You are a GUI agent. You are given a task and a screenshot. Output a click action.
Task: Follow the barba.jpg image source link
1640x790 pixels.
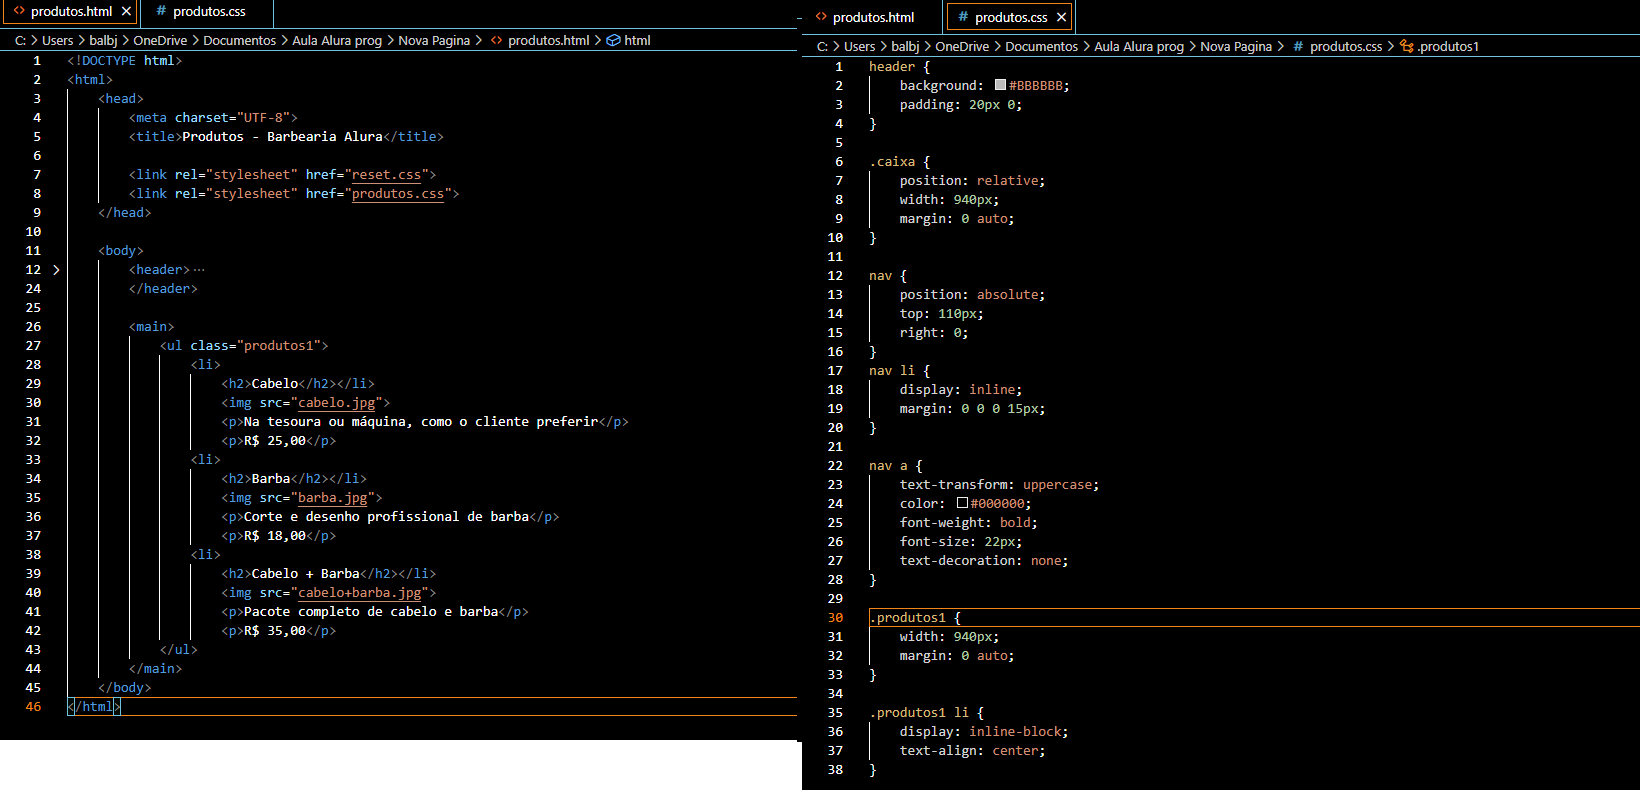(x=332, y=498)
